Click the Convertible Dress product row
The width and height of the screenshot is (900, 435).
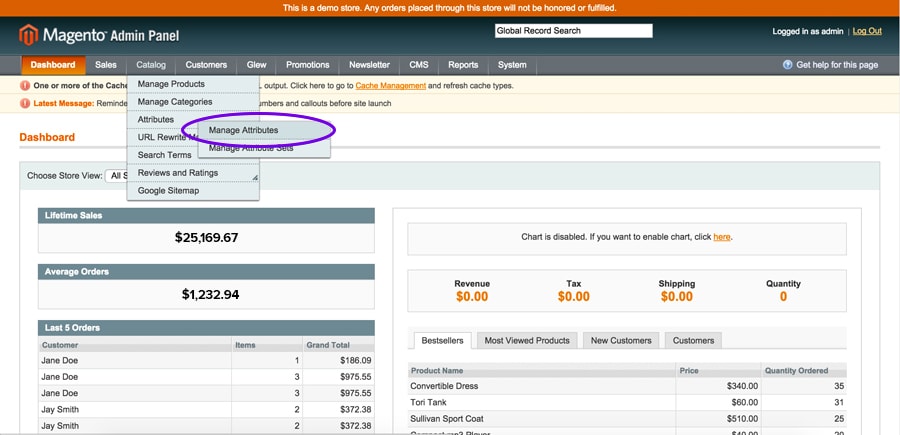tap(627, 386)
